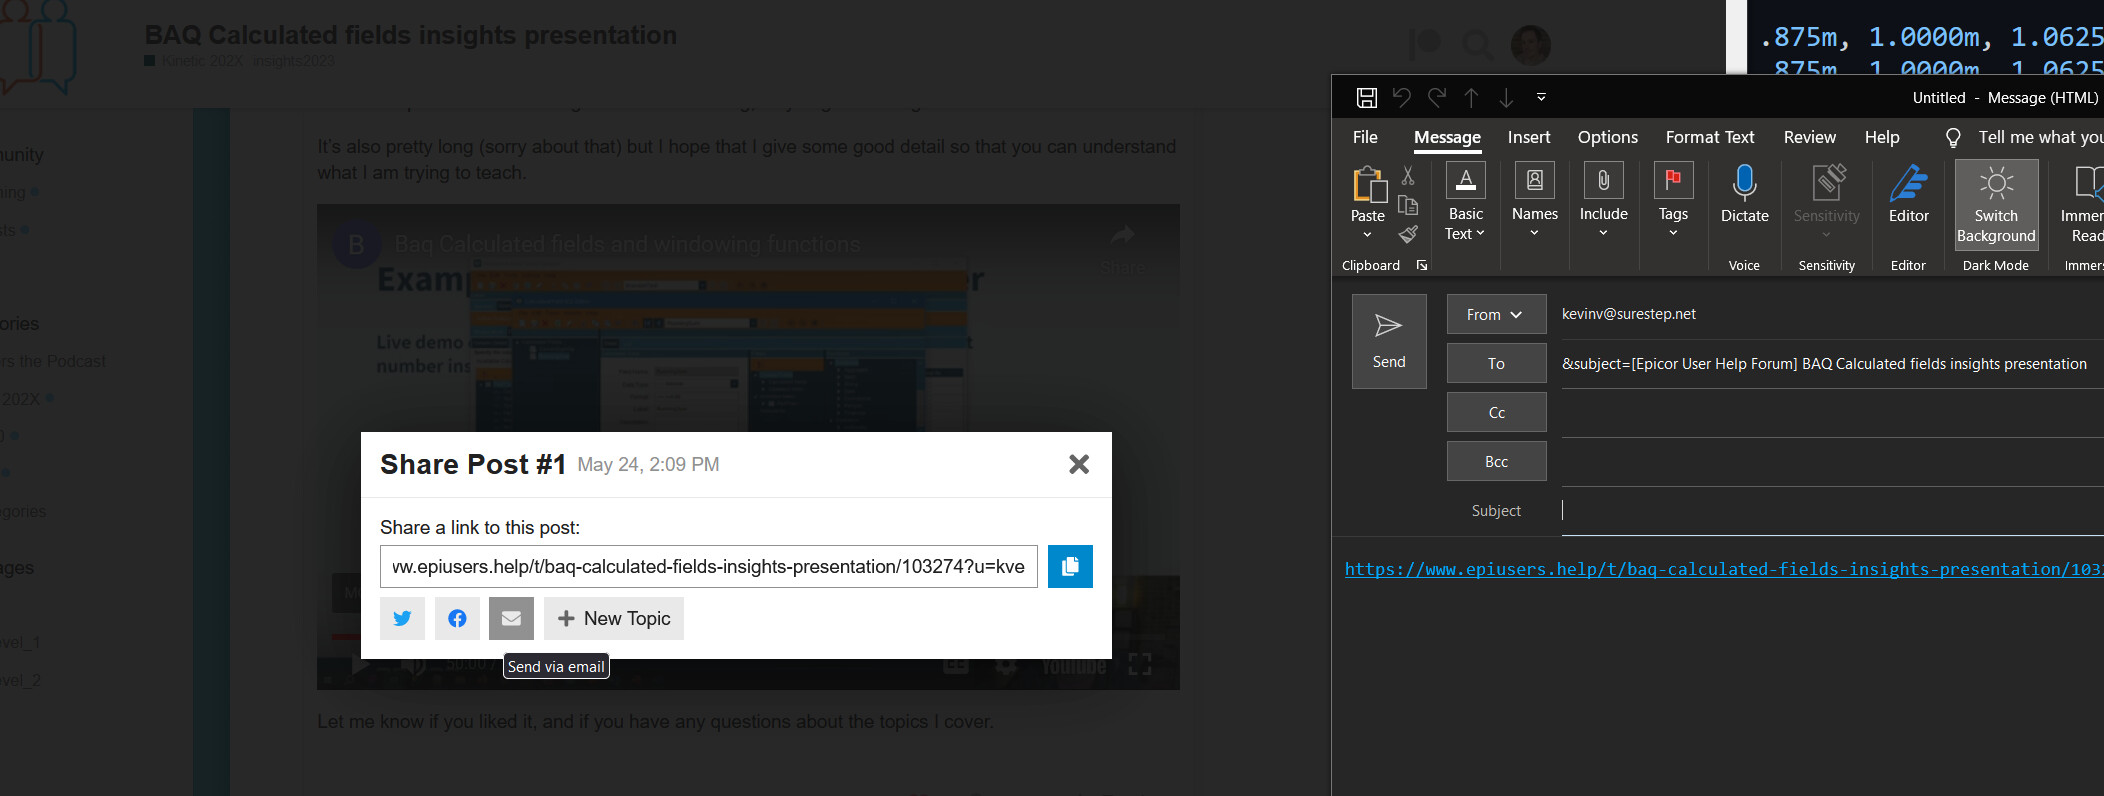Open the Review ribbon tab
2104x796 pixels.
[1810, 137]
